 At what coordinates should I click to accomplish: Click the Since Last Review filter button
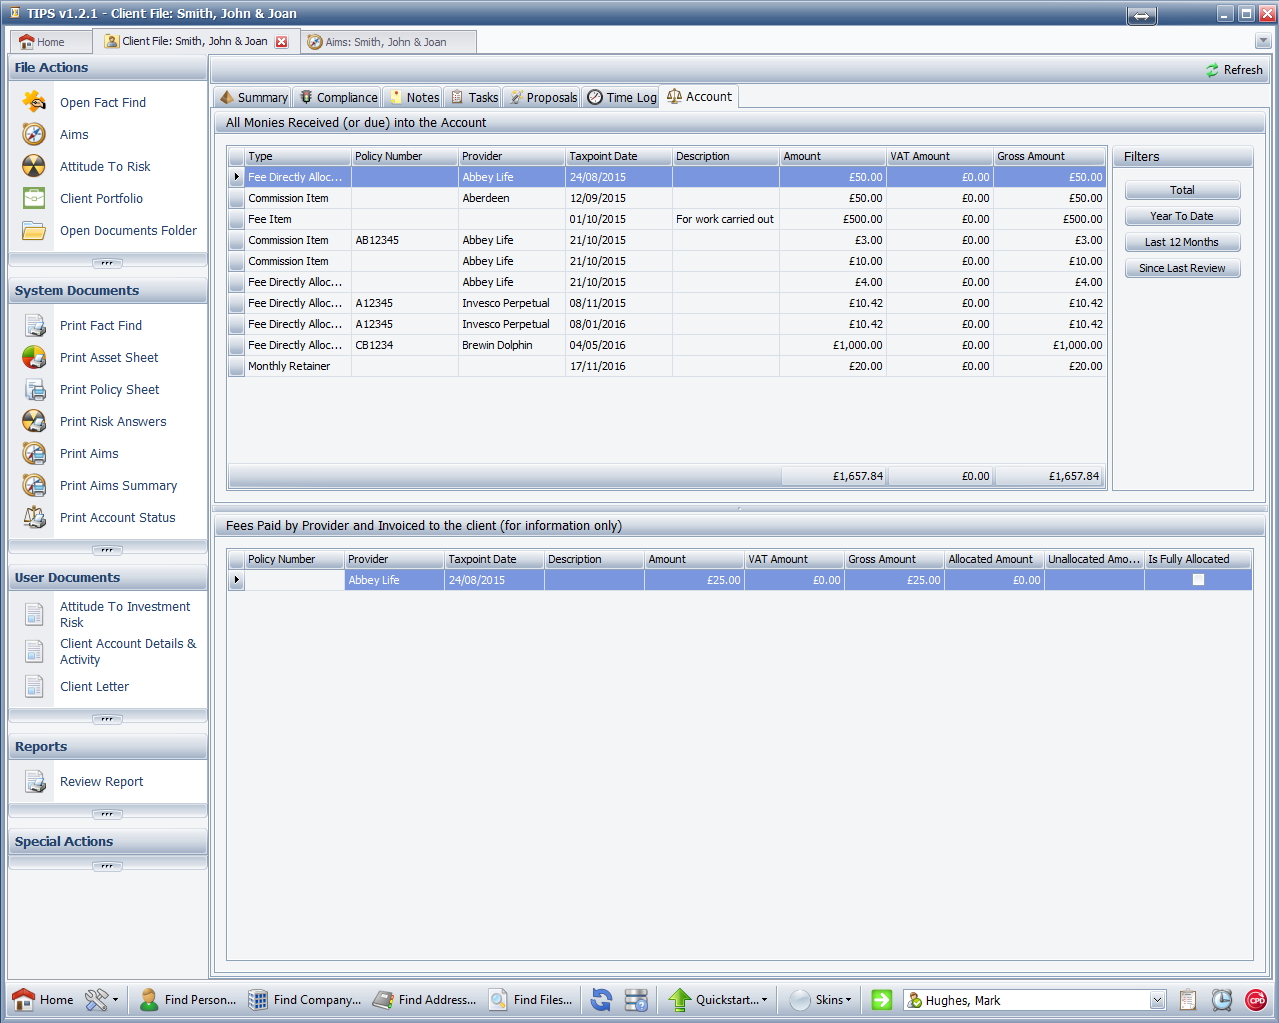(x=1182, y=268)
